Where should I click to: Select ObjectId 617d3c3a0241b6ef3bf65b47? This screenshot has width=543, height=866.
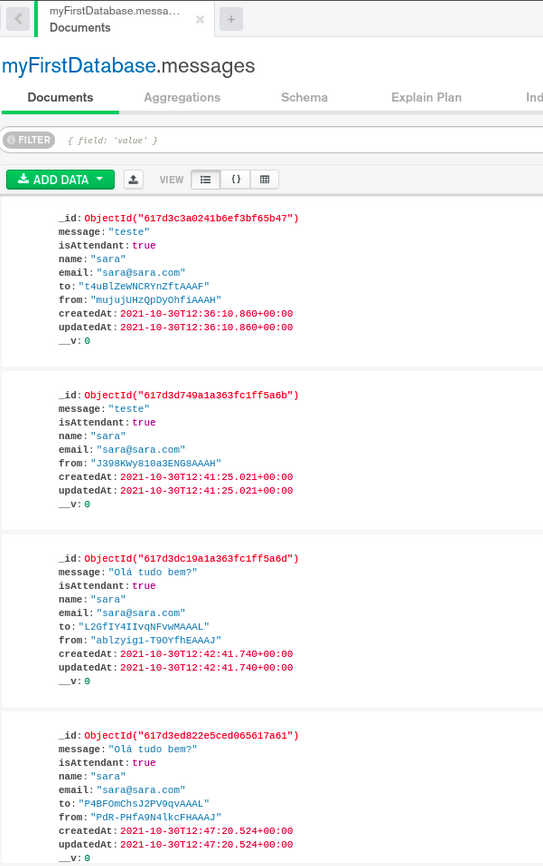(191, 218)
